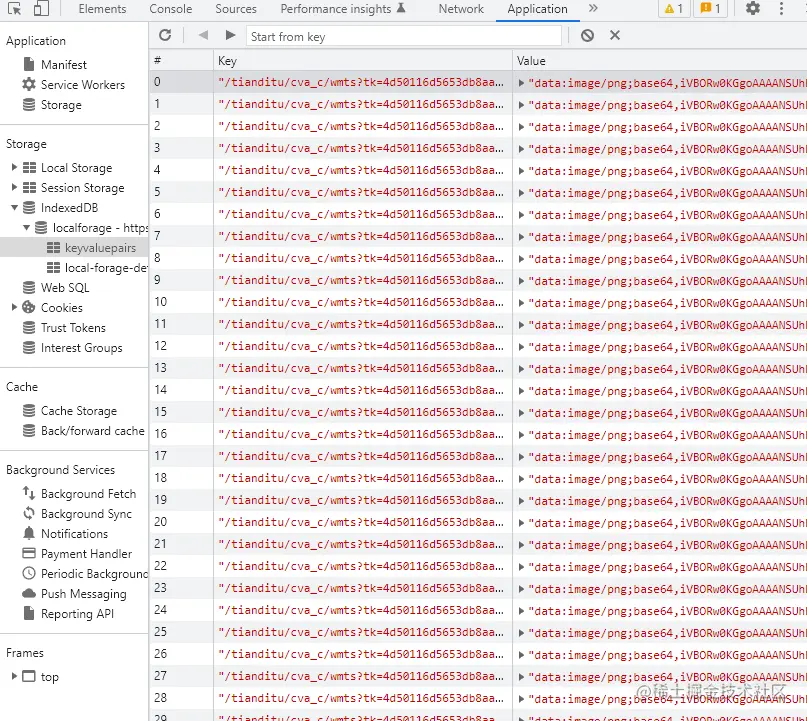Select the value cell in row 24
This screenshot has height=721, width=807.
[x=660, y=610]
